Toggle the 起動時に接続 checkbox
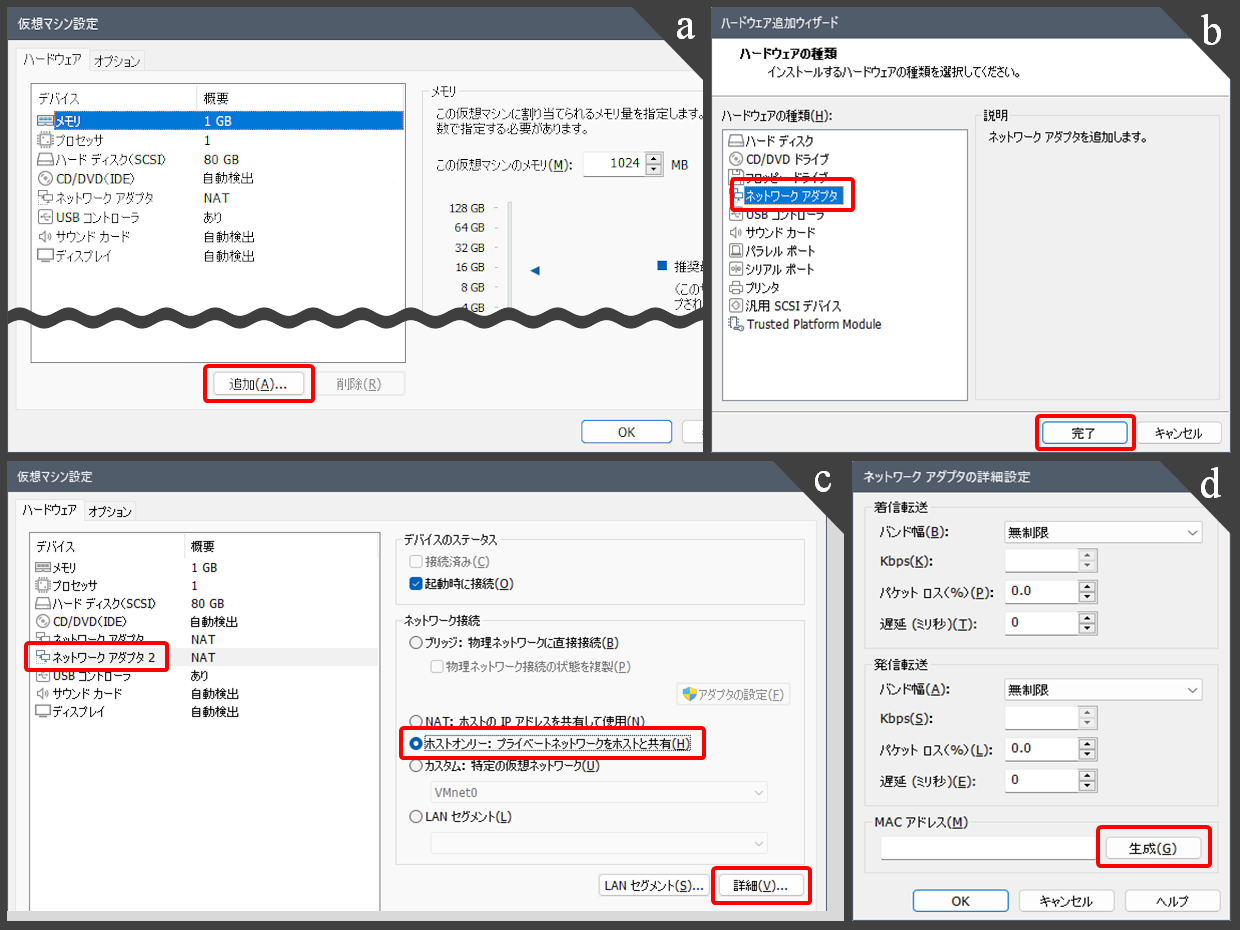The height and width of the screenshot is (930, 1240). coord(417,584)
